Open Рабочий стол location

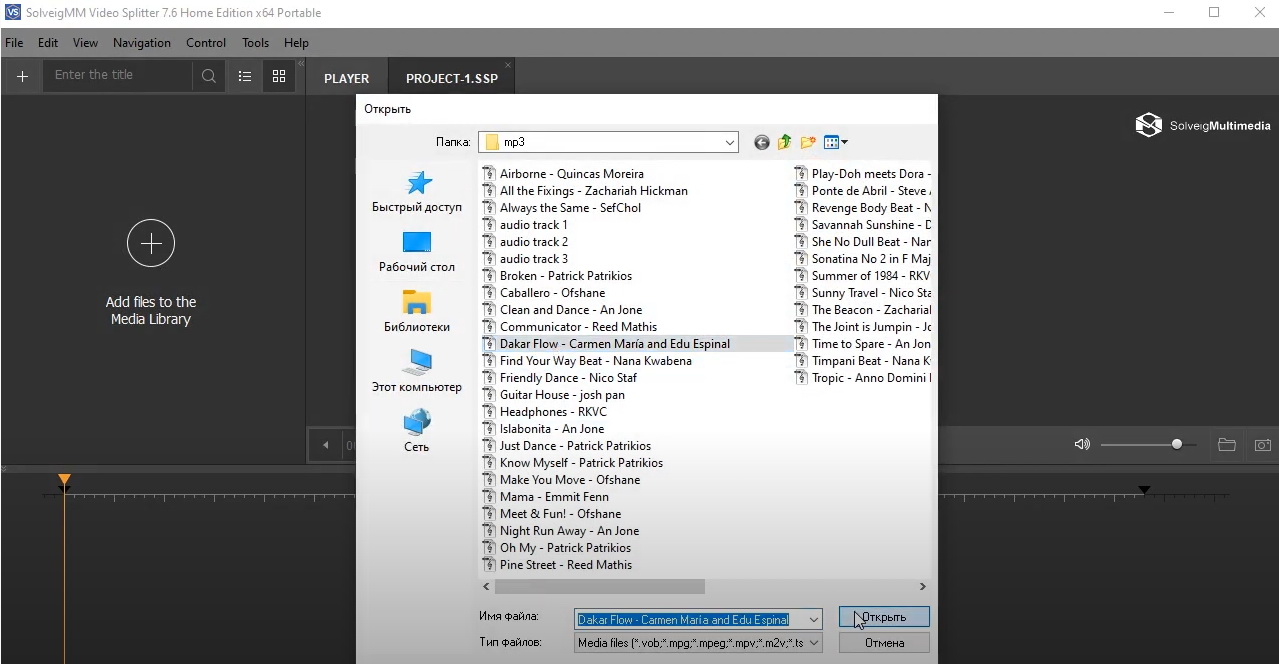tap(417, 252)
